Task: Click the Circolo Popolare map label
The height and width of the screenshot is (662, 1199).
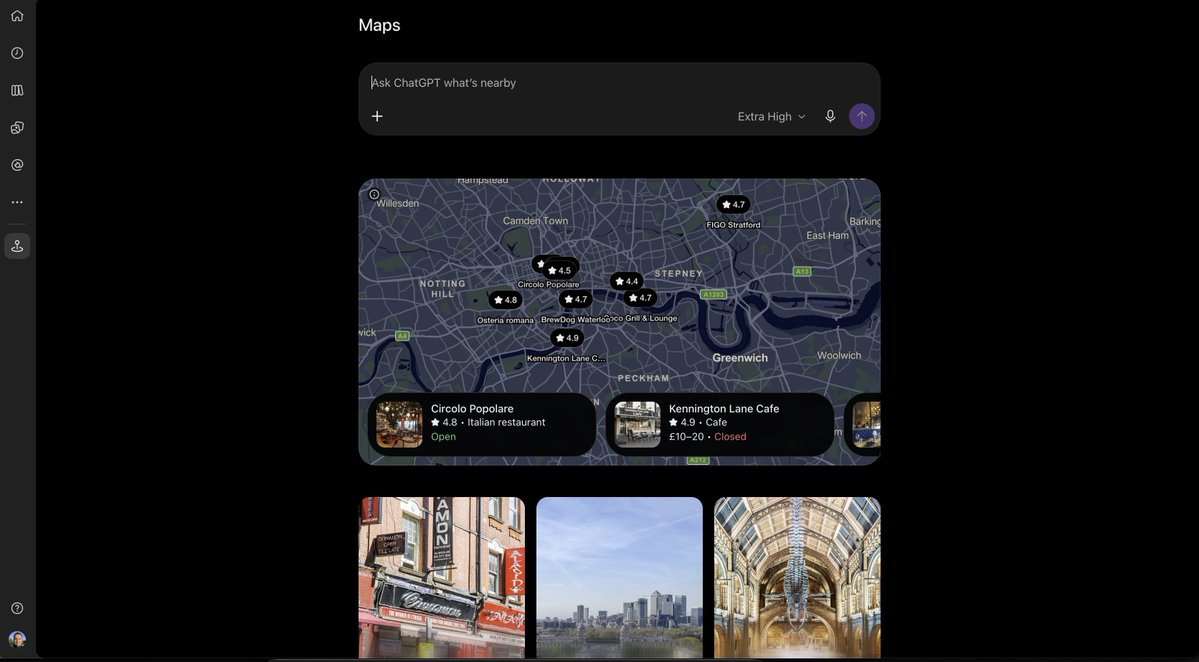Action: click(x=549, y=284)
